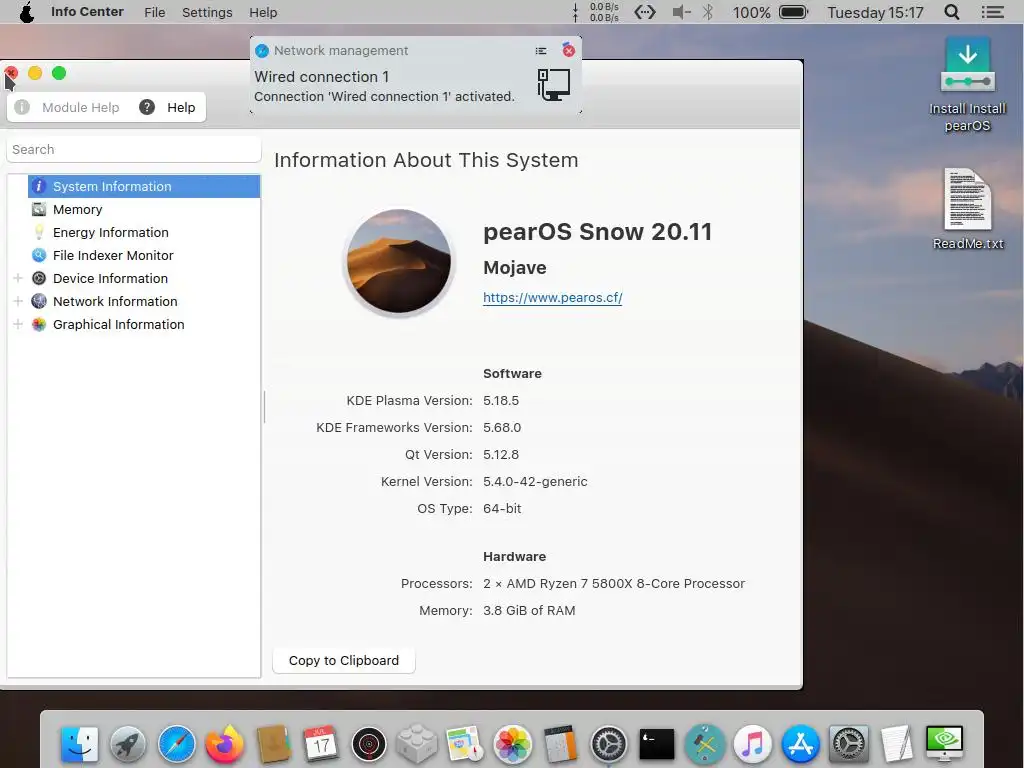Select Device Information in the sidebar
The image size is (1024, 768).
(x=144, y=278)
